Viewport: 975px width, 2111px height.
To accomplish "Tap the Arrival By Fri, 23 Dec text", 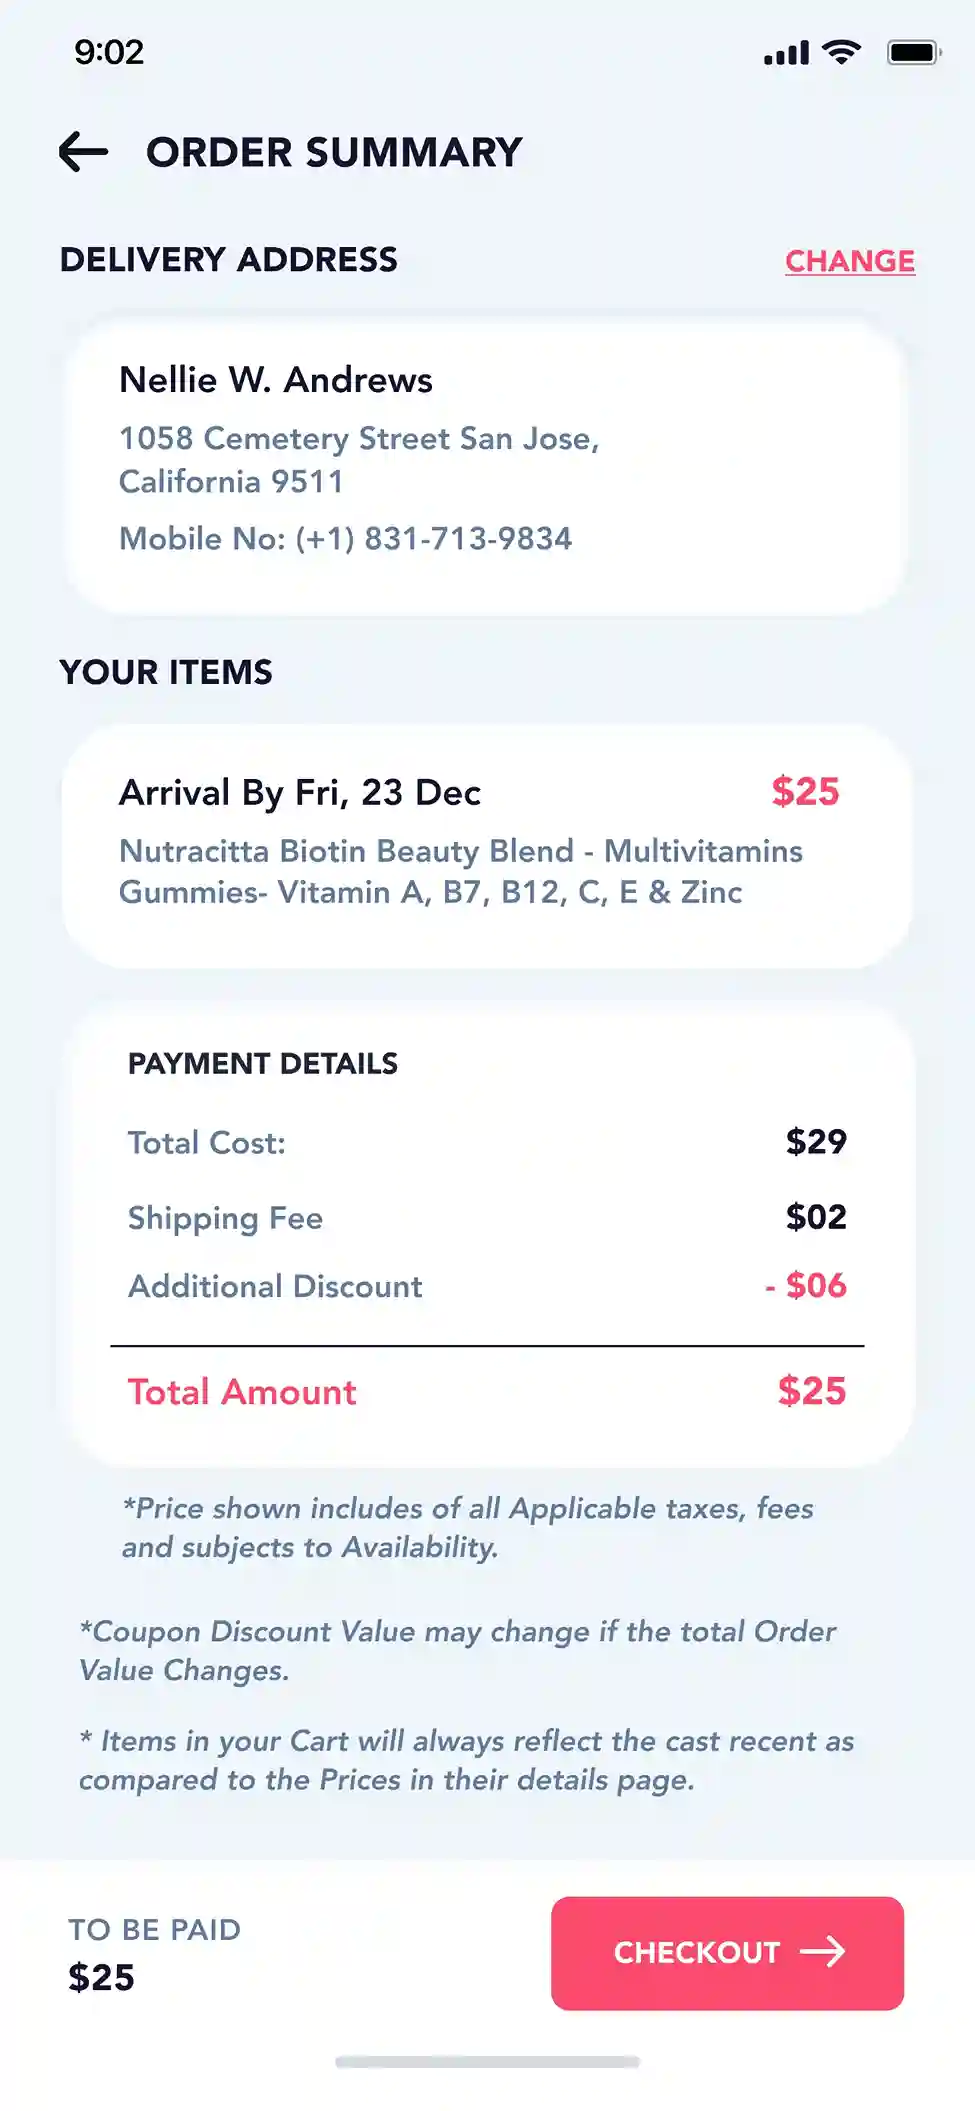I will click(x=300, y=793).
